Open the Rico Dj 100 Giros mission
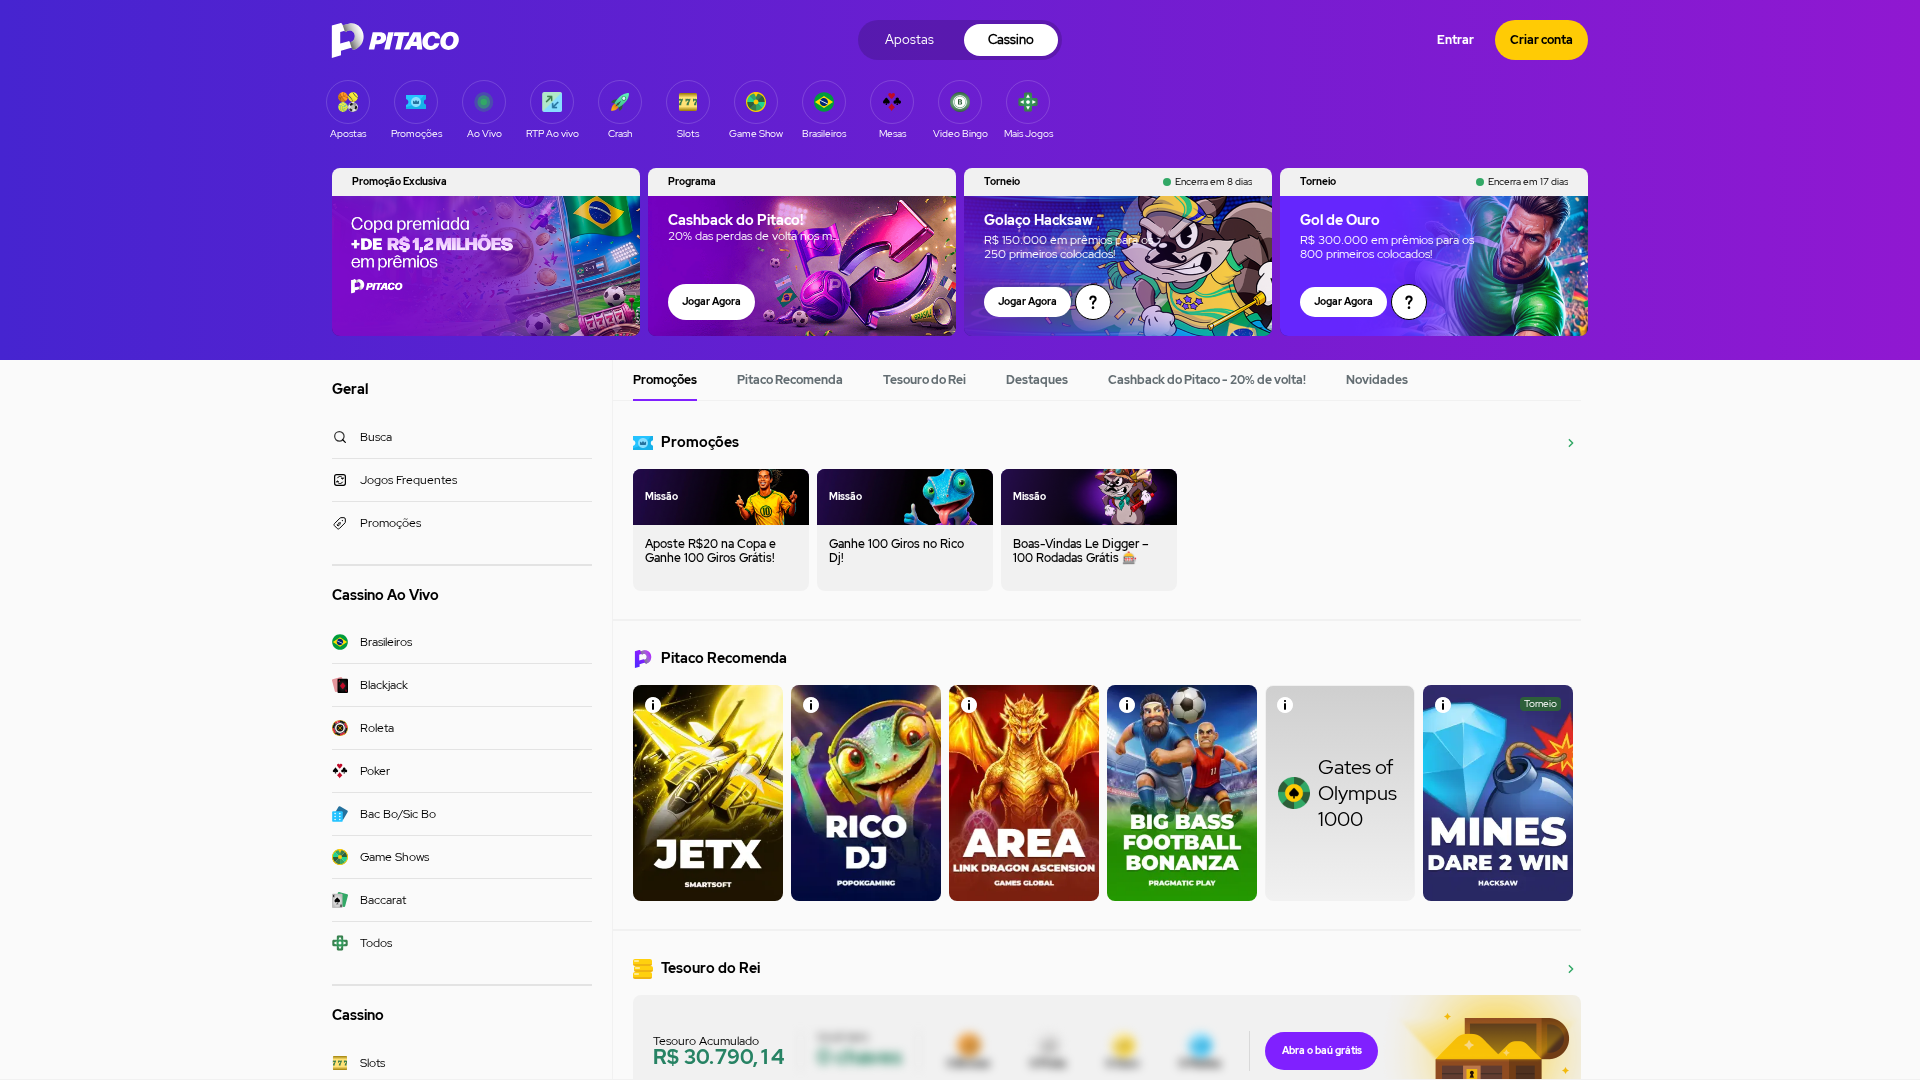1920x1080 pixels. (x=905, y=530)
